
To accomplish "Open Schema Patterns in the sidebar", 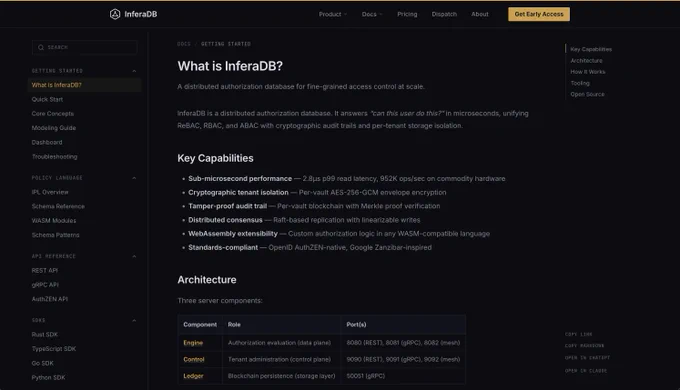I will tap(56, 235).
